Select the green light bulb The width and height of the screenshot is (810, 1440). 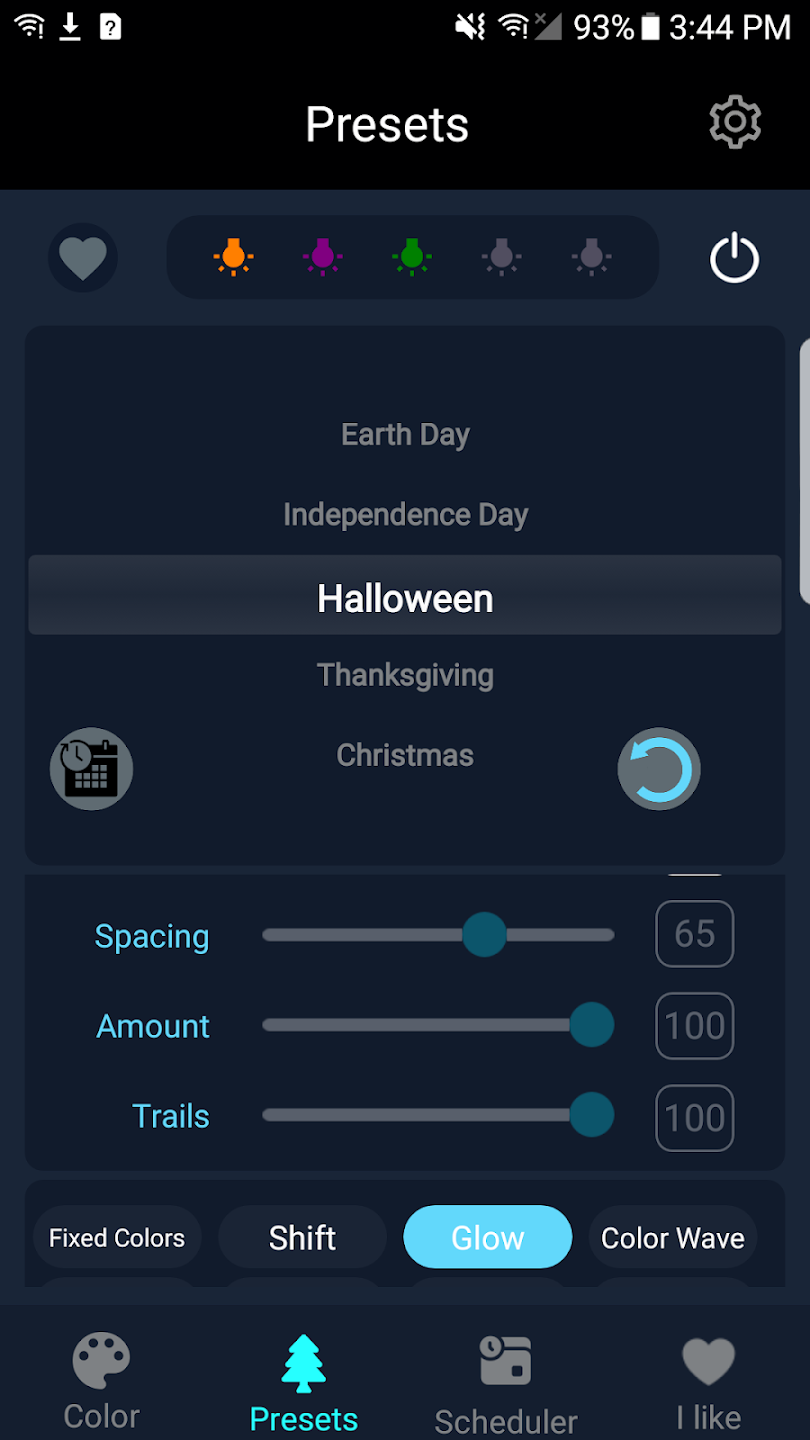tap(411, 257)
